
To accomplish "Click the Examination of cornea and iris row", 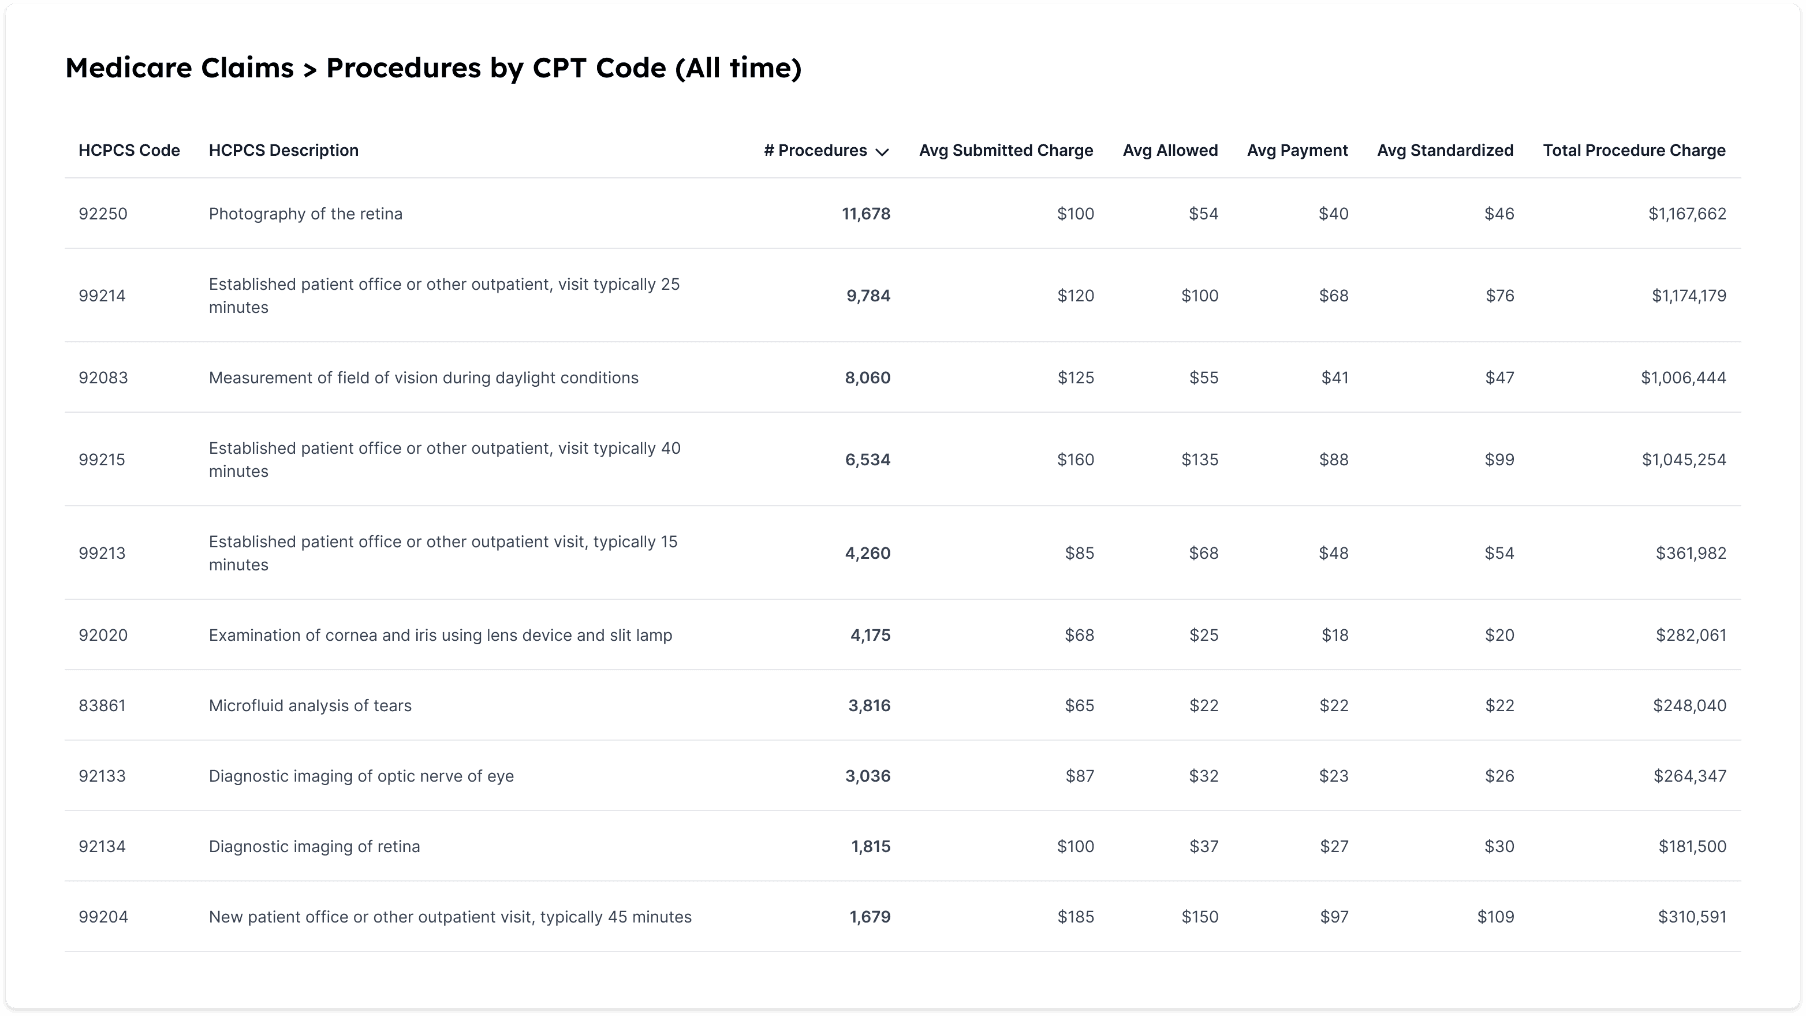I will [x=440, y=635].
